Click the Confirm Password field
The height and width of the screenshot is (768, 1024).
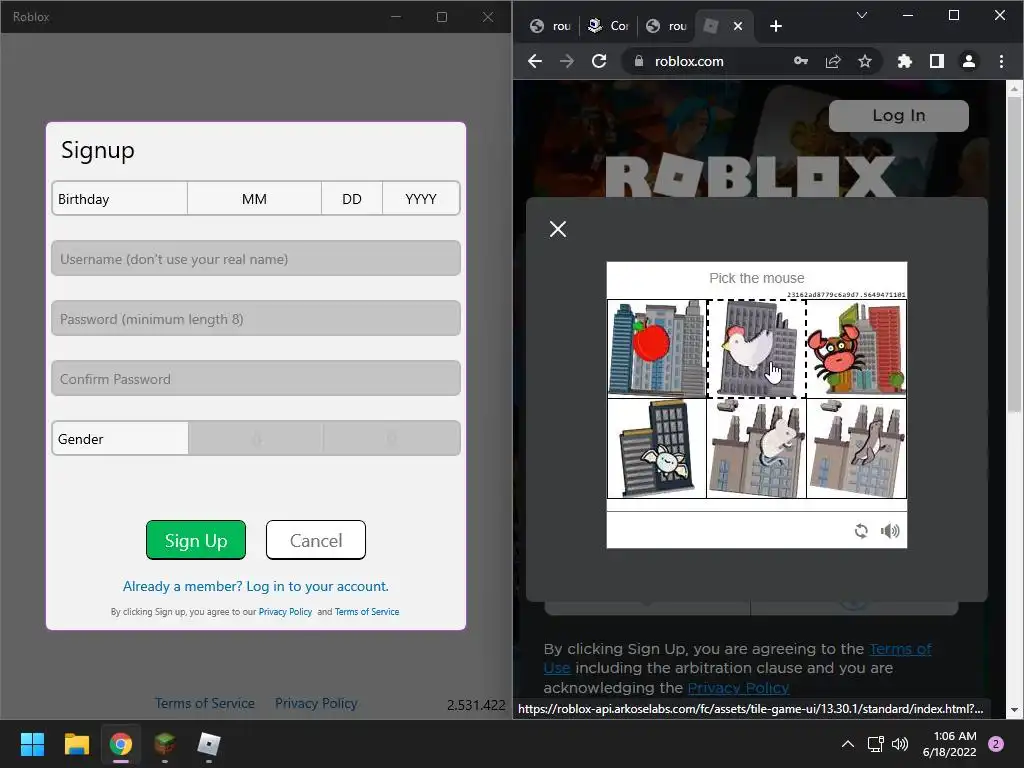(x=256, y=379)
